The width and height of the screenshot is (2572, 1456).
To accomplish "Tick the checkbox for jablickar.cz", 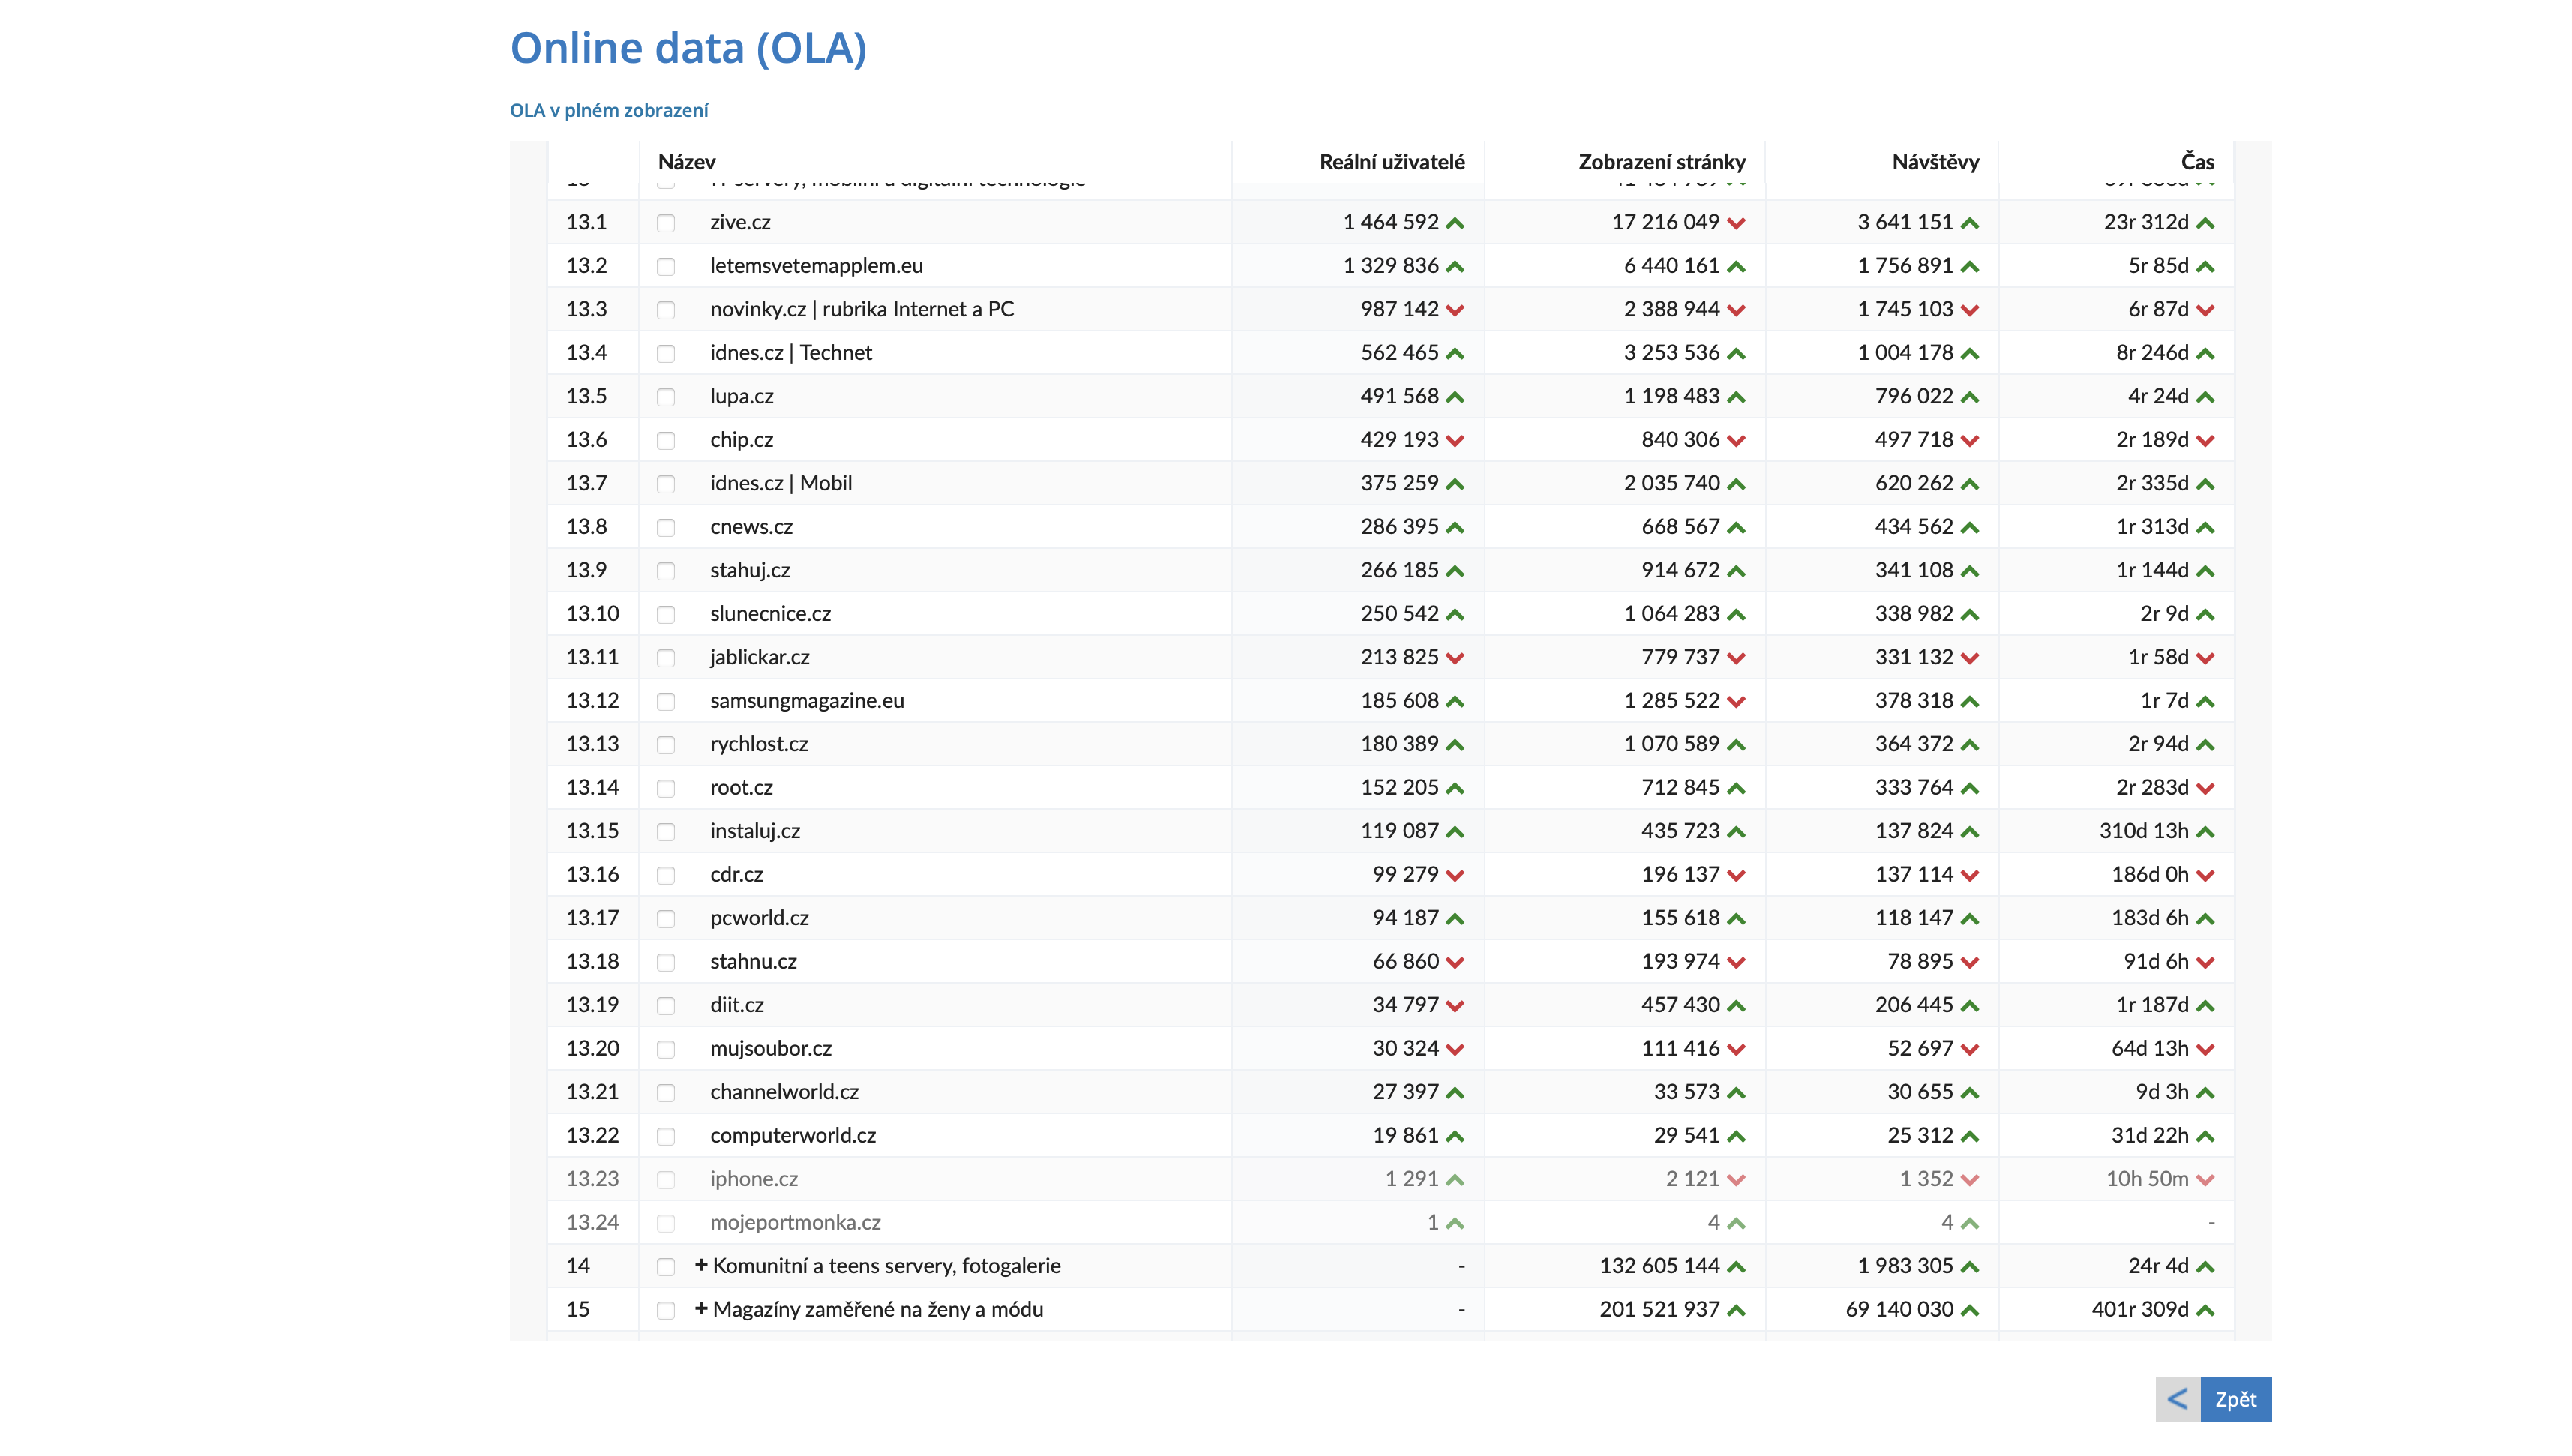I will pyautogui.click(x=666, y=658).
